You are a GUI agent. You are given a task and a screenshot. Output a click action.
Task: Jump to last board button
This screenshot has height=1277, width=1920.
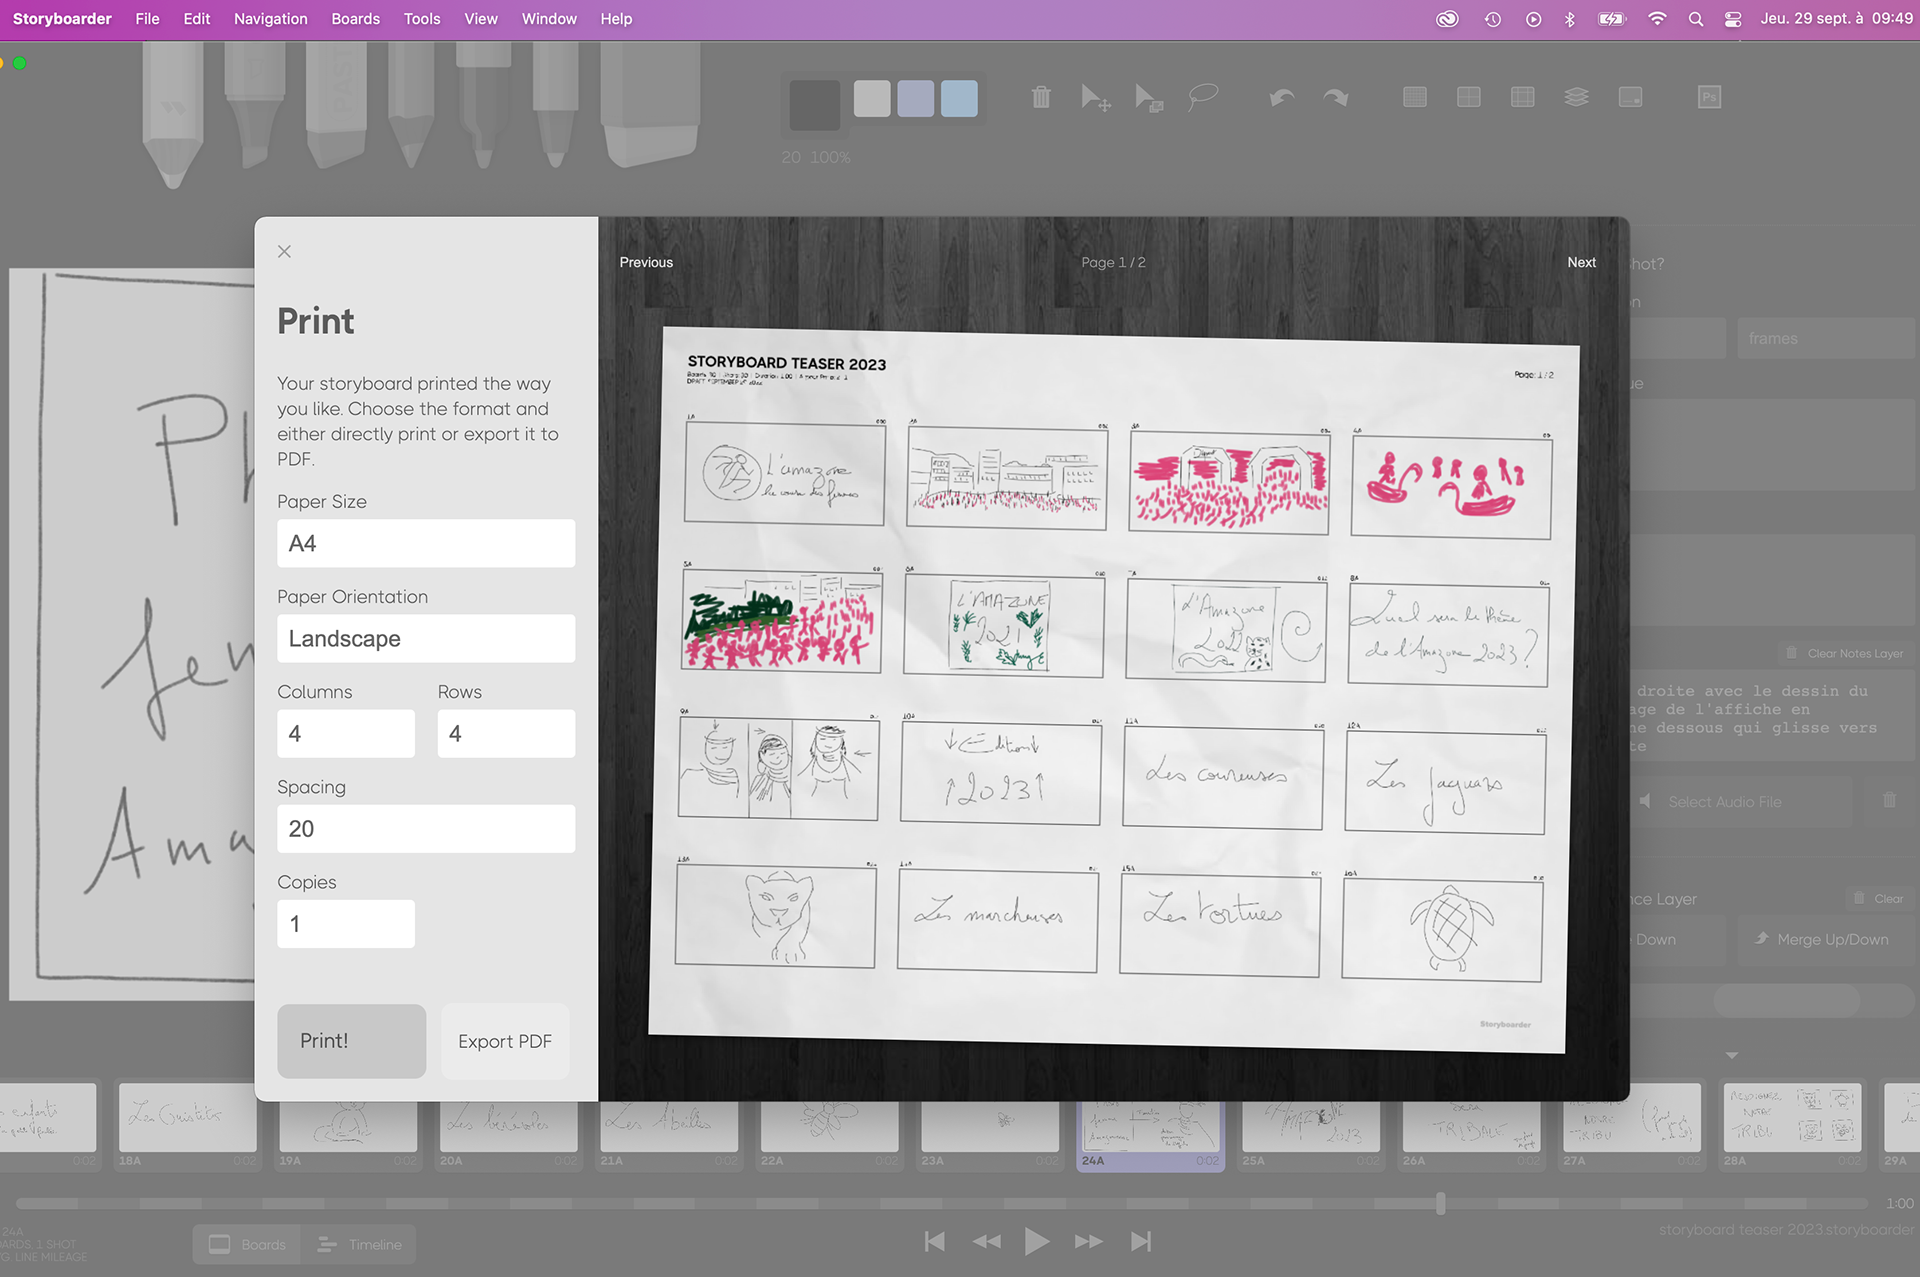pyautogui.click(x=1141, y=1242)
